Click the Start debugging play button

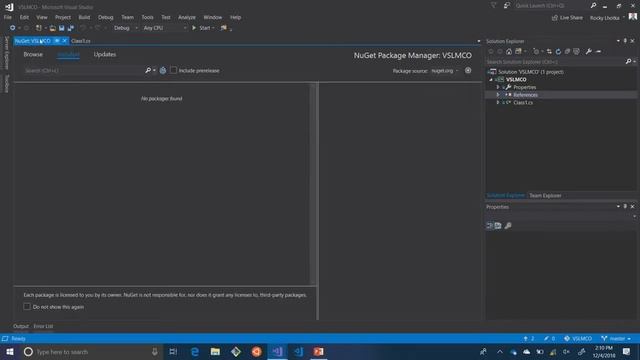coord(194,28)
